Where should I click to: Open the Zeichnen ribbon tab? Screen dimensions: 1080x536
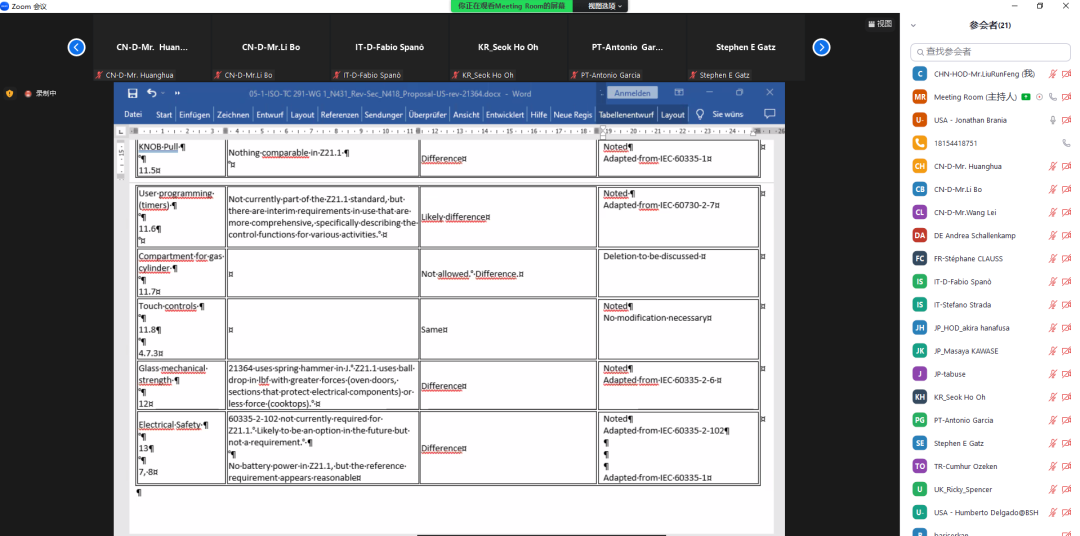tap(233, 115)
